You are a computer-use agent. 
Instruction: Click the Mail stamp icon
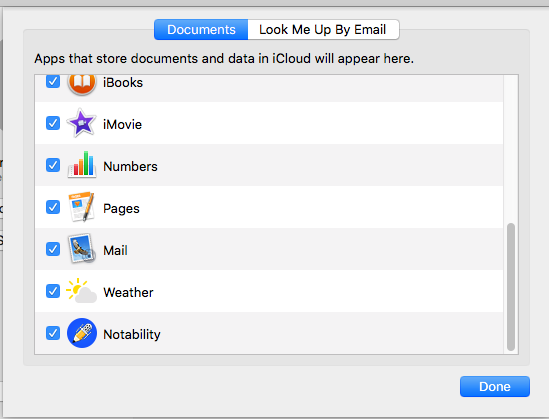click(82, 249)
